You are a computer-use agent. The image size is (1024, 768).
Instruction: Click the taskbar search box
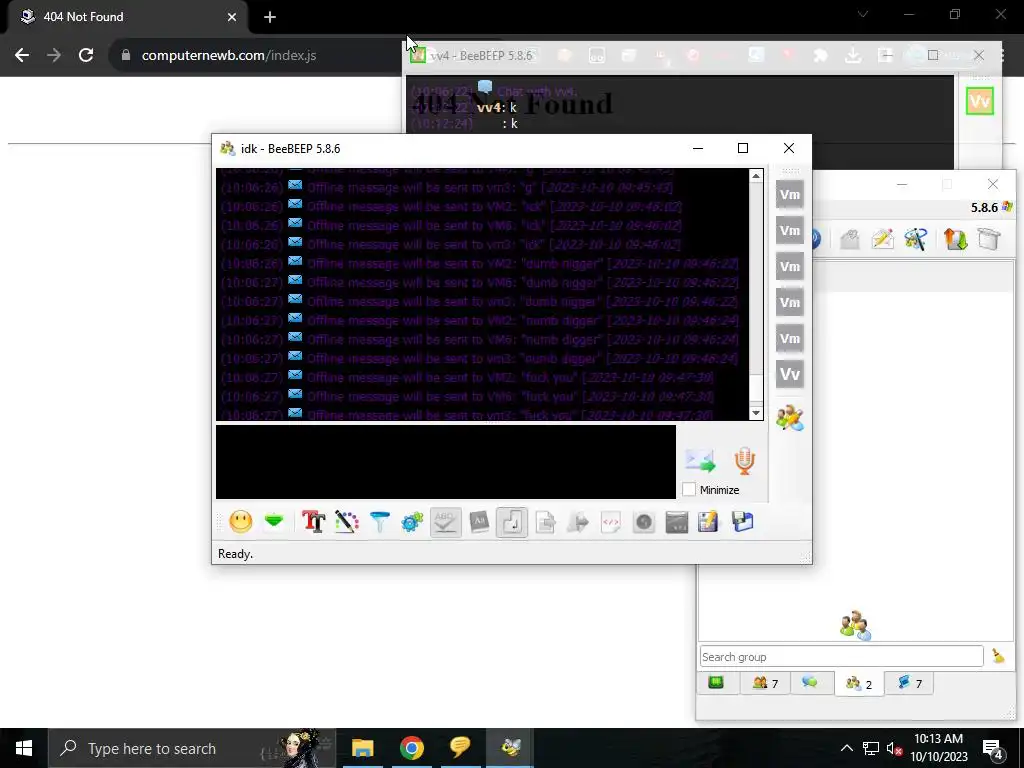(193, 748)
